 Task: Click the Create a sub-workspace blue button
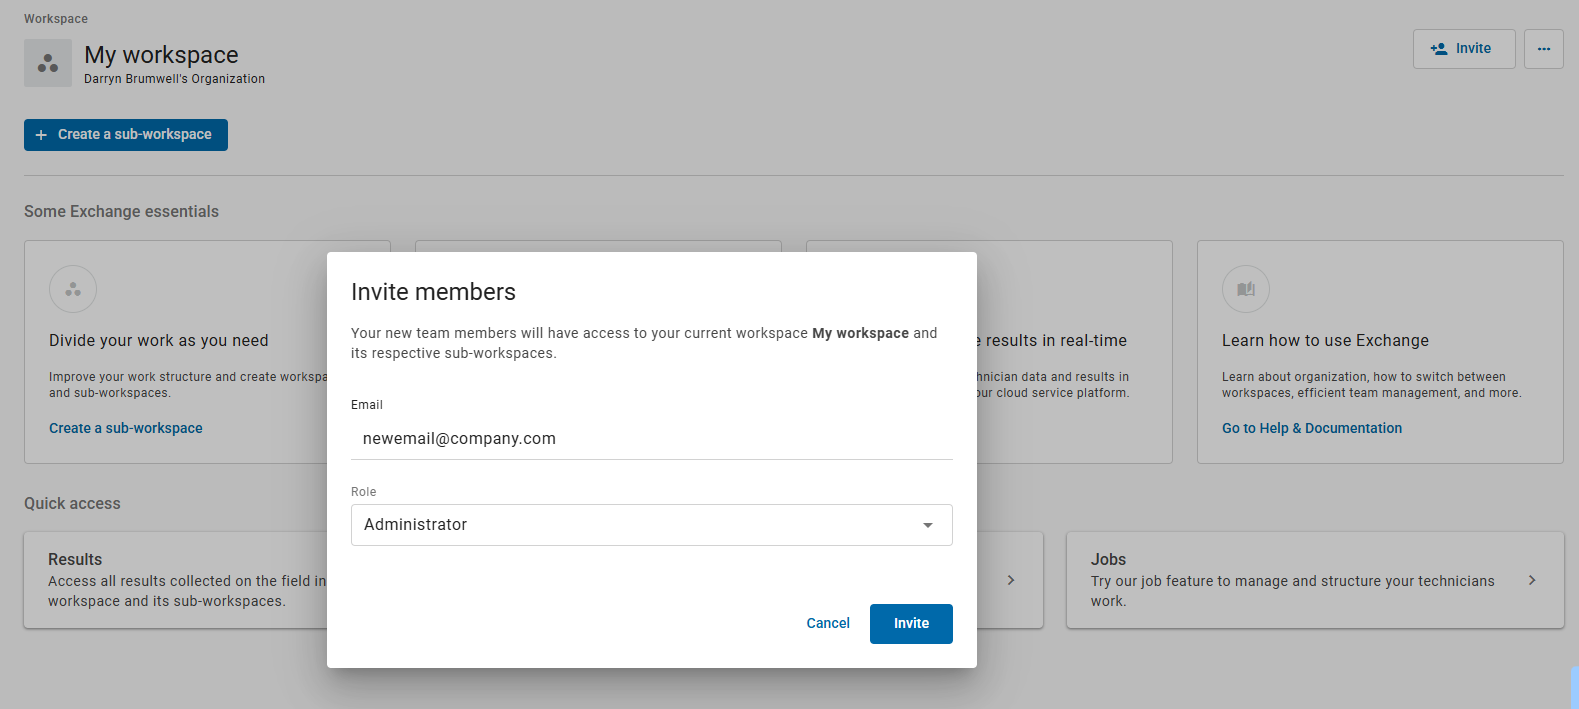126,135
